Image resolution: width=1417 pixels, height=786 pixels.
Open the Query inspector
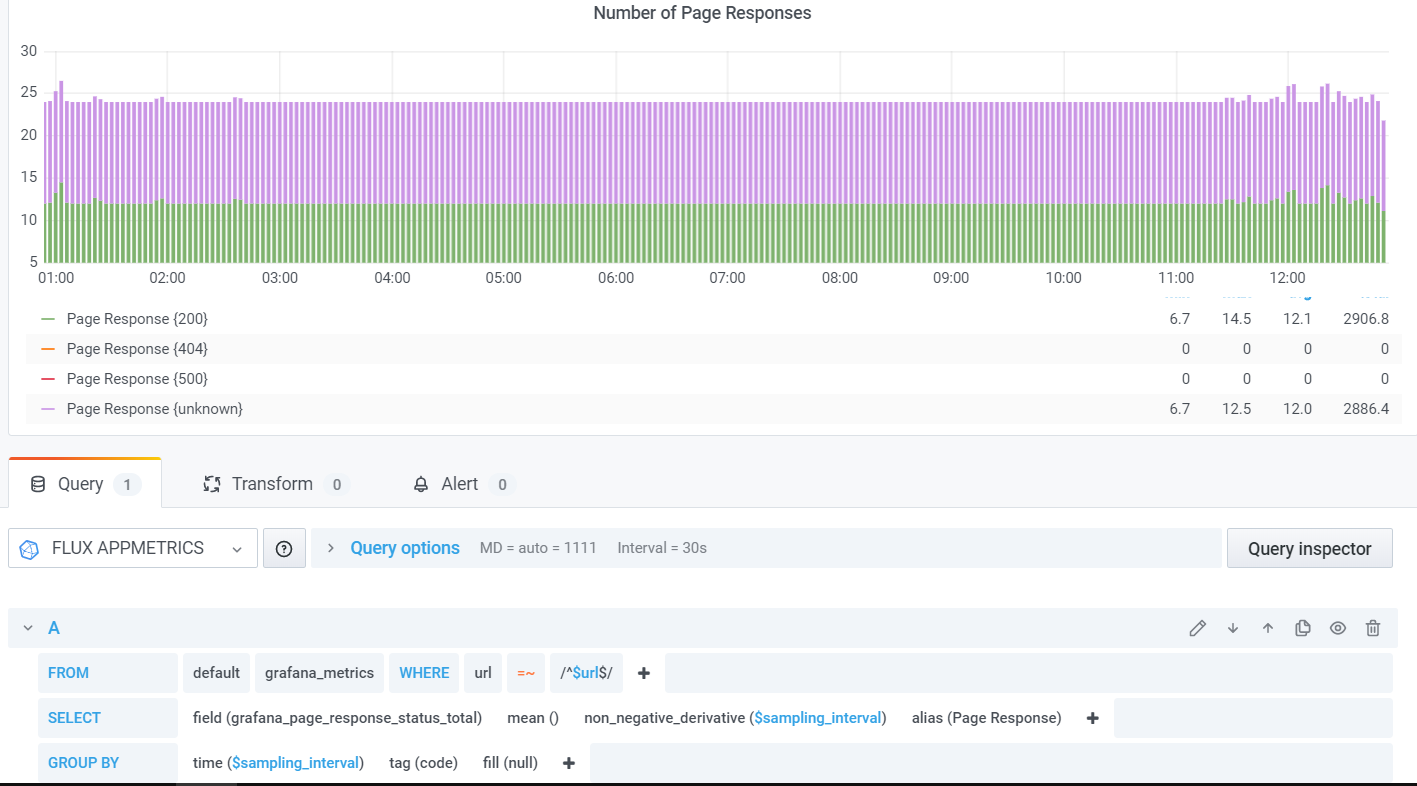1309,548
